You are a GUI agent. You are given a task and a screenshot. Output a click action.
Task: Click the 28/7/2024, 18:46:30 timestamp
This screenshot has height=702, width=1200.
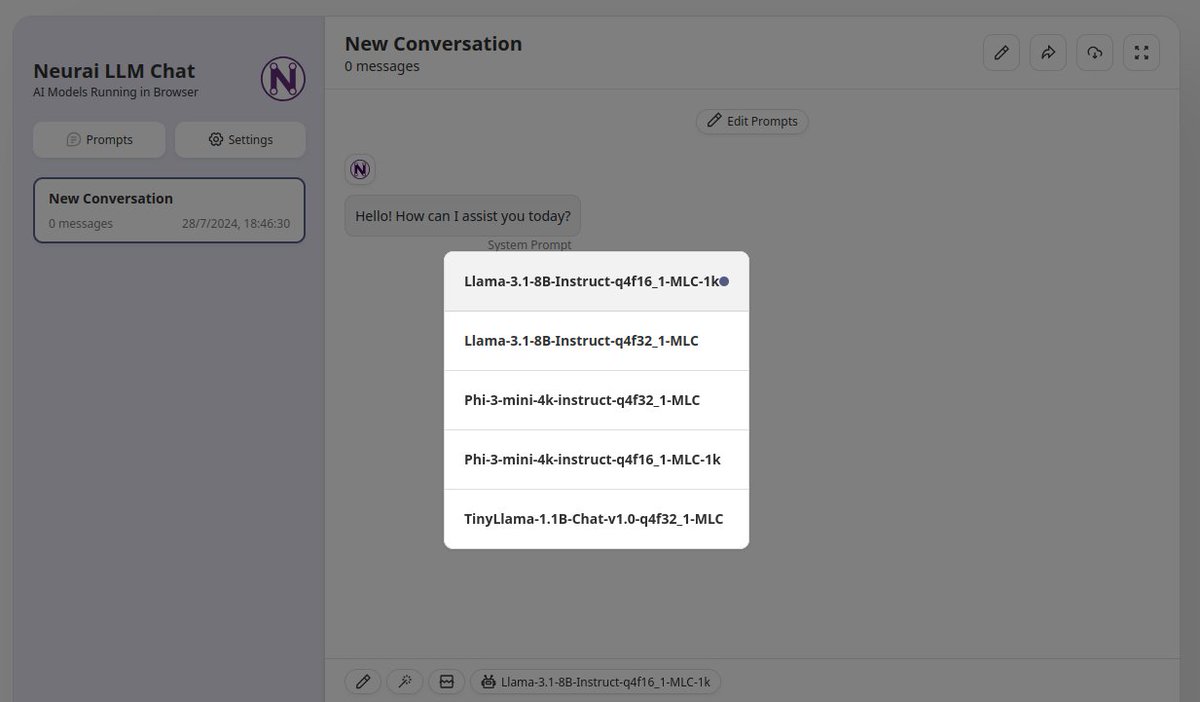236,224
